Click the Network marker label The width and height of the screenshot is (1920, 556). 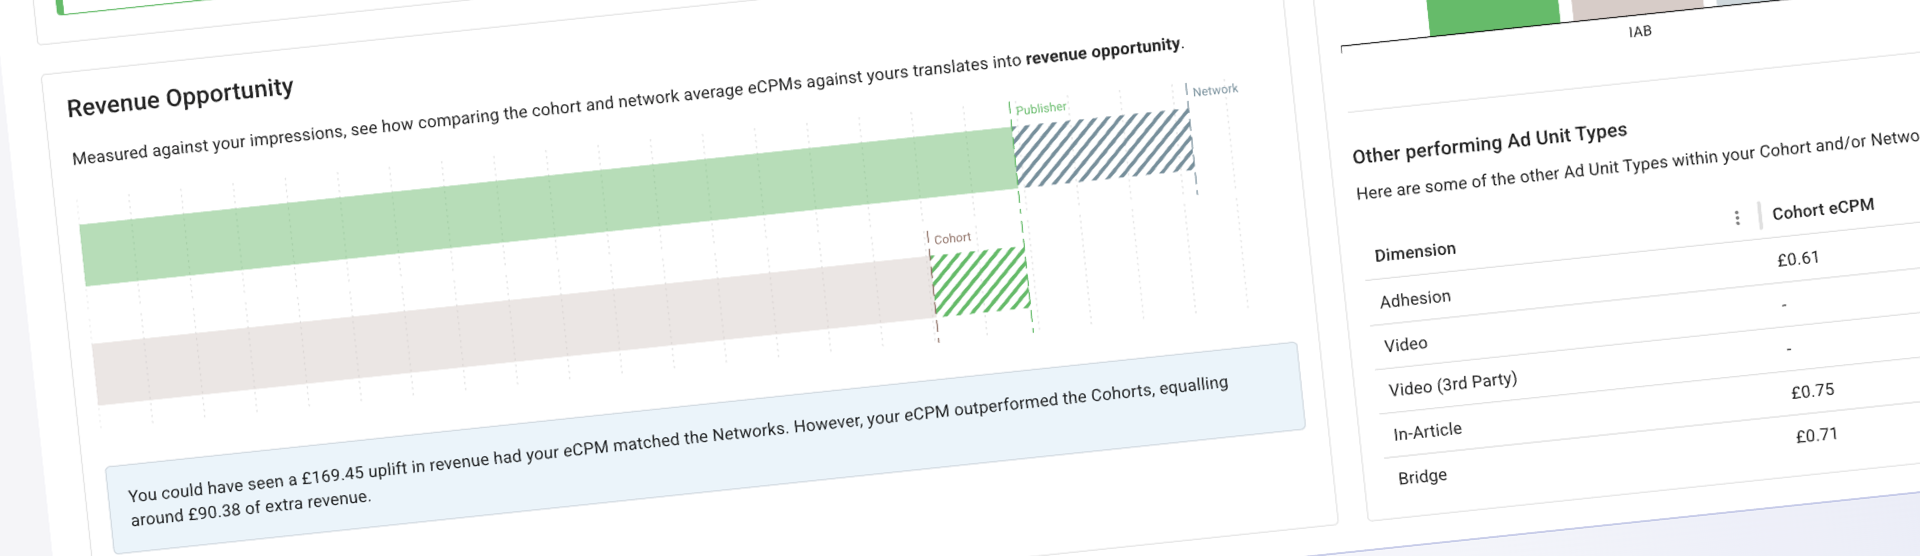click(x=1214, y=90)
